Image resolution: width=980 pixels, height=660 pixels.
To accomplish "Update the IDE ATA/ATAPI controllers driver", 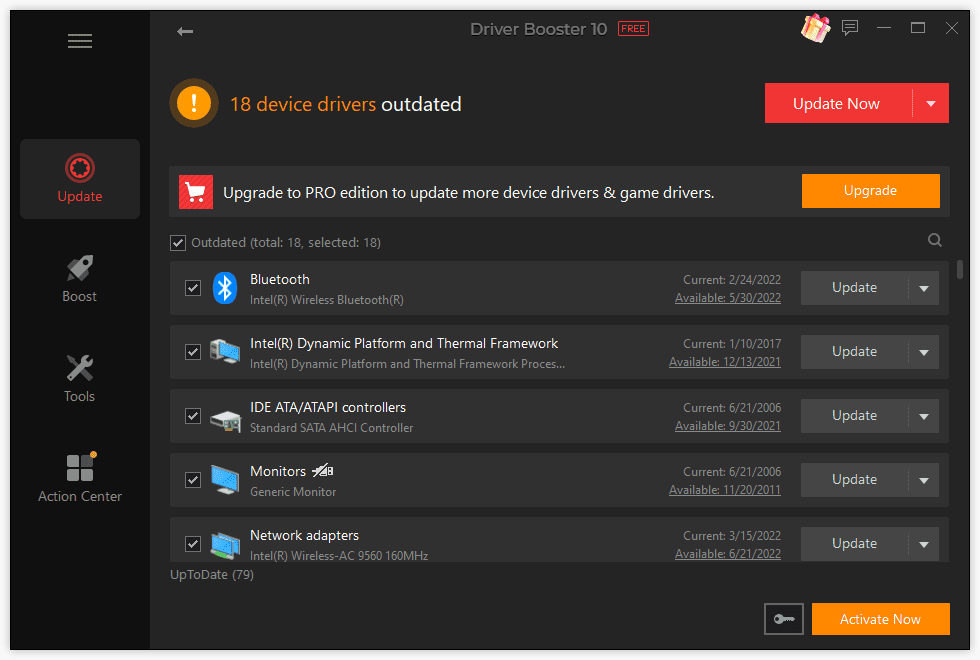I will 854,416.
